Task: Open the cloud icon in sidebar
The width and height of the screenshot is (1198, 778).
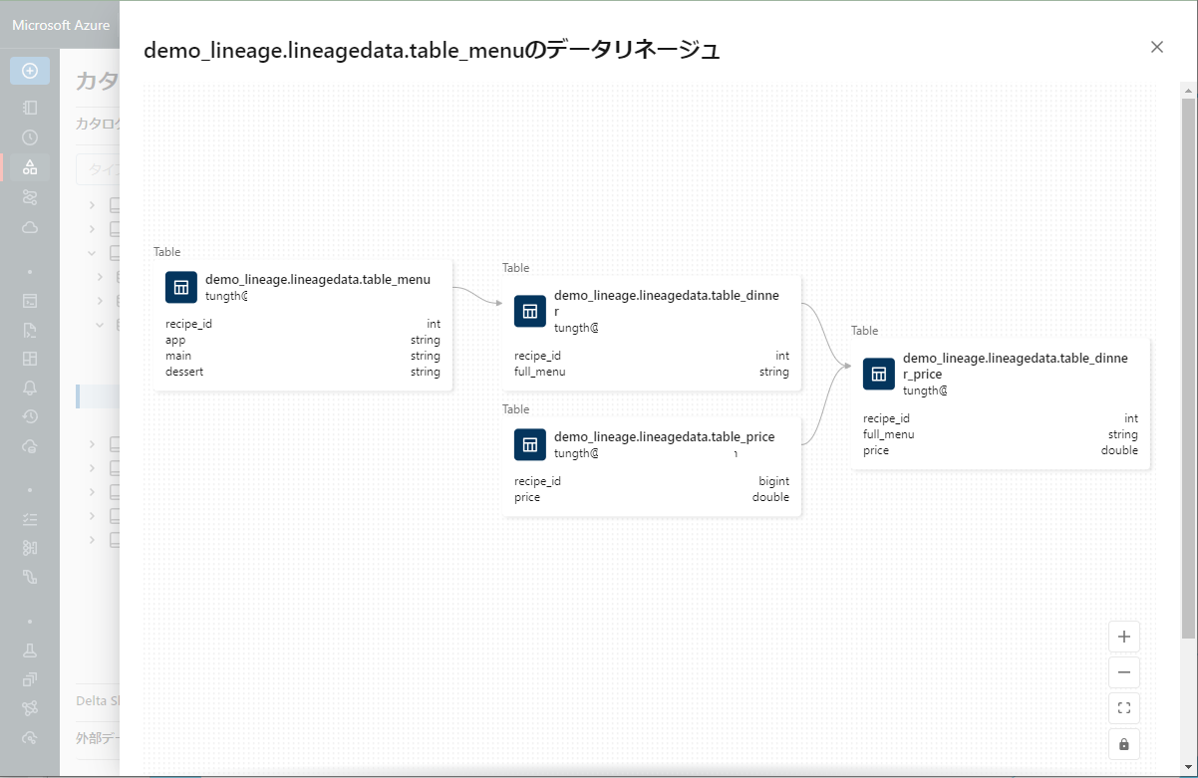Action: click(x=30, y=227)
